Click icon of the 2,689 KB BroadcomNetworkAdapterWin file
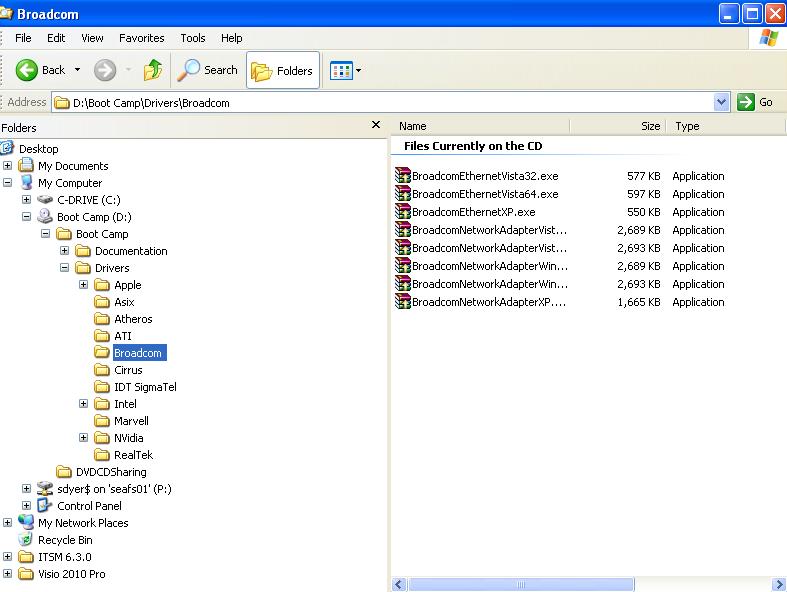The height and width of the screenshot is (592, 787). coord(403,266)
